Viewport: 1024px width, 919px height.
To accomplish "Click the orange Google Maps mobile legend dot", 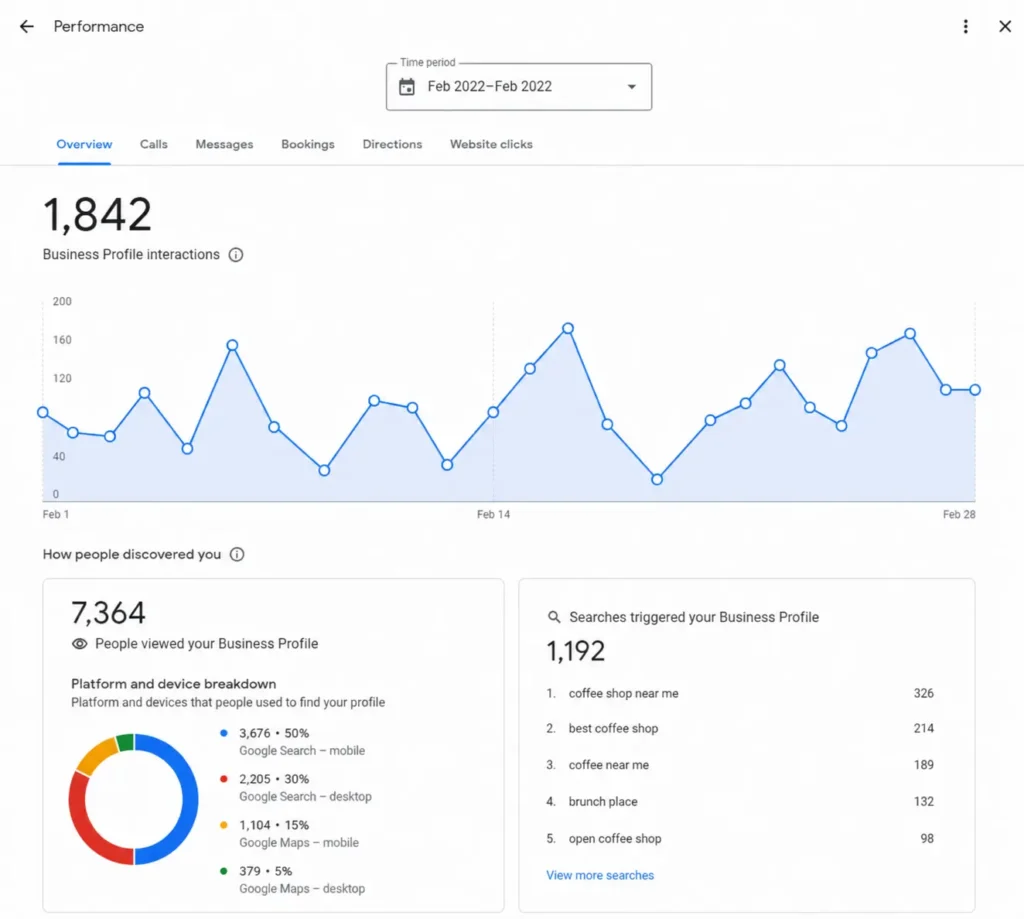I will (x=224, y=825).
